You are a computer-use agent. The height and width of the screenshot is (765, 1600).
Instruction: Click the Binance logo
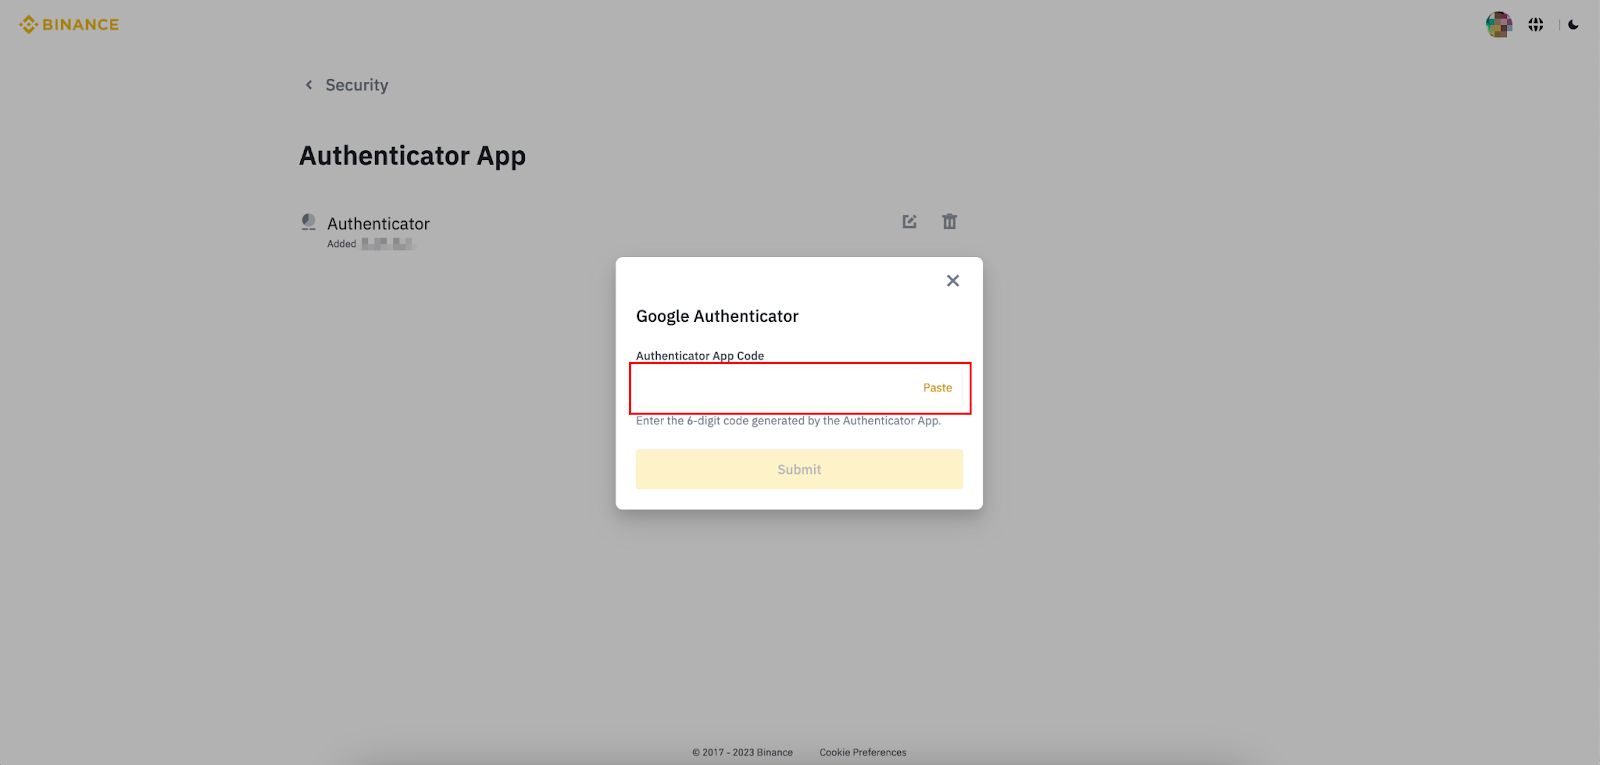coord(69,25)
